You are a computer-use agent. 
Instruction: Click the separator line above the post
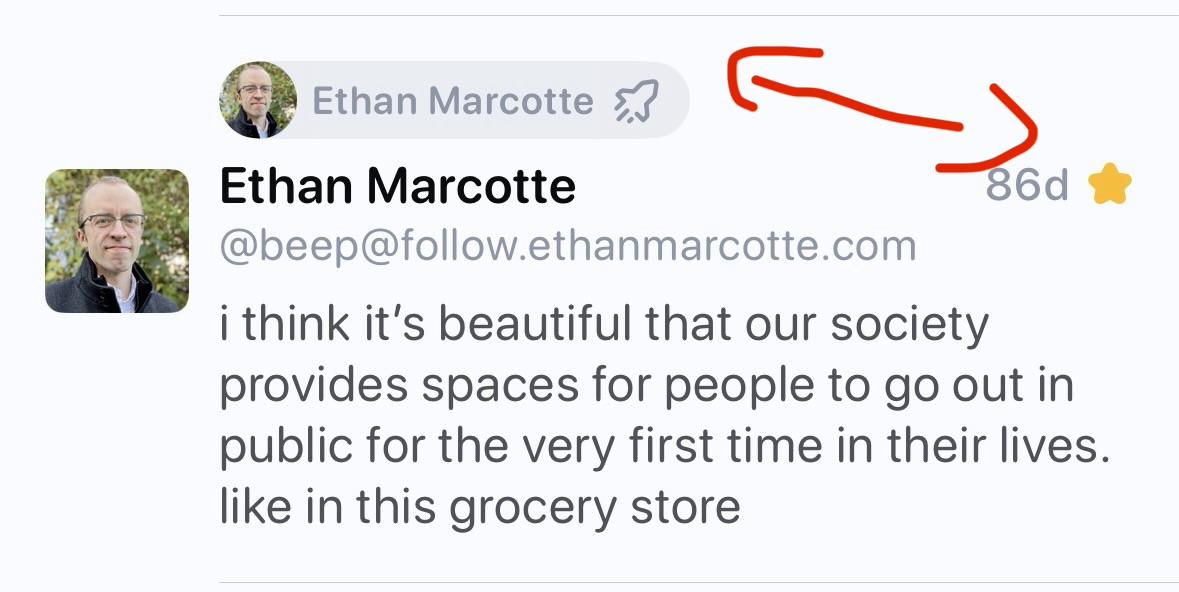click(x=698, y=16)
